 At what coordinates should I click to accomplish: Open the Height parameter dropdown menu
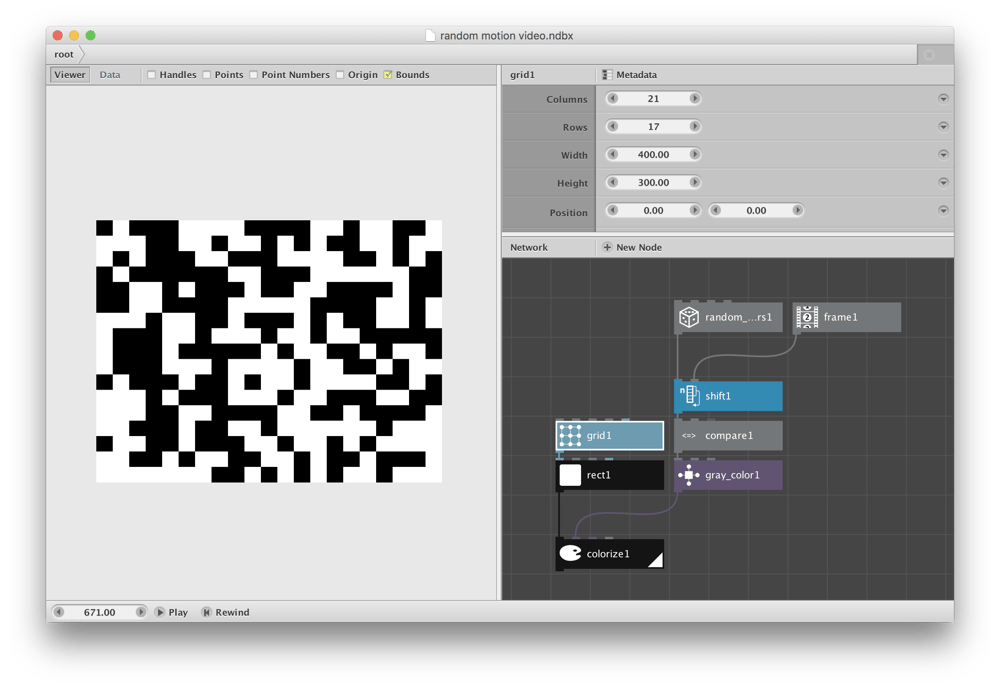click(943, 182)
